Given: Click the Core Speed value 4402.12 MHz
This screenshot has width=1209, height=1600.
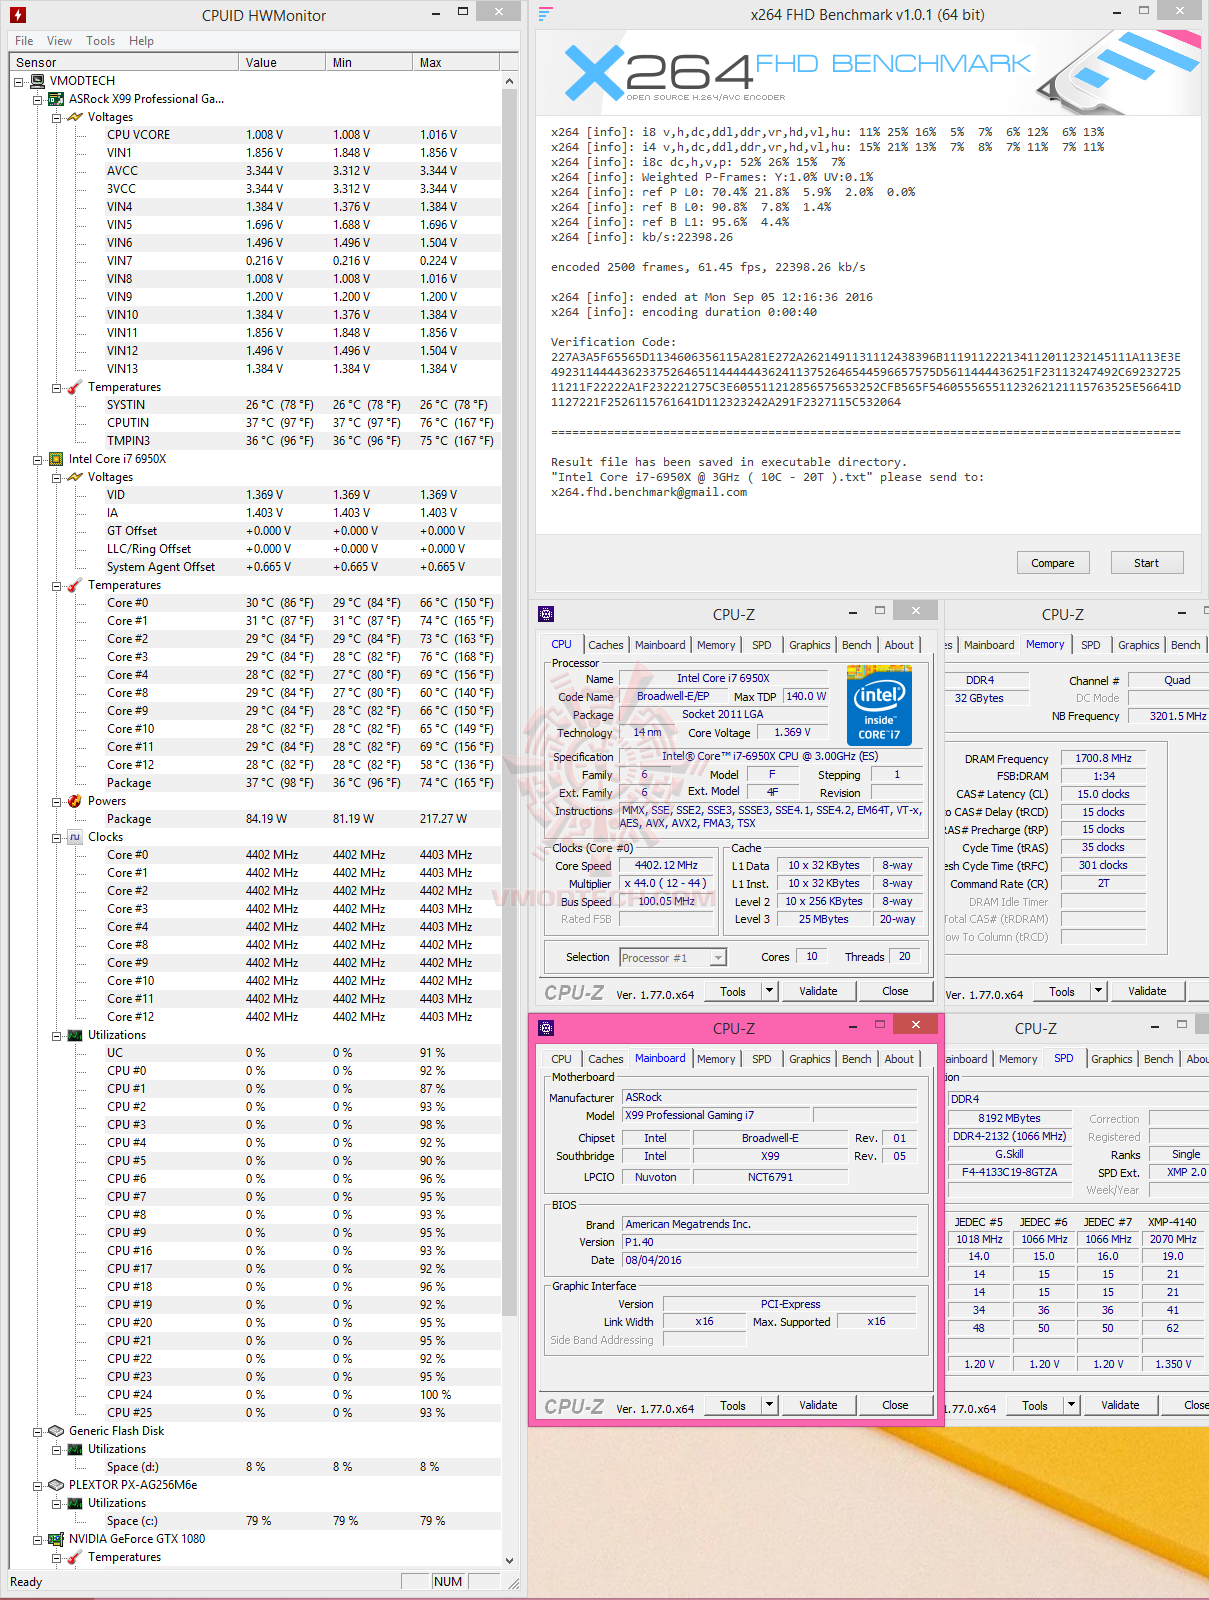Looking at the screenshot, I should [666, 866].
